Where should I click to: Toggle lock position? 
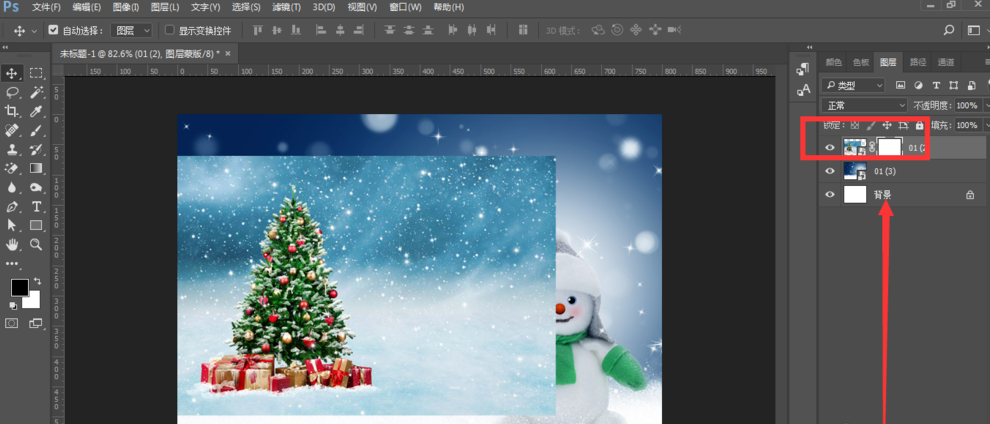tap(886, 126)
